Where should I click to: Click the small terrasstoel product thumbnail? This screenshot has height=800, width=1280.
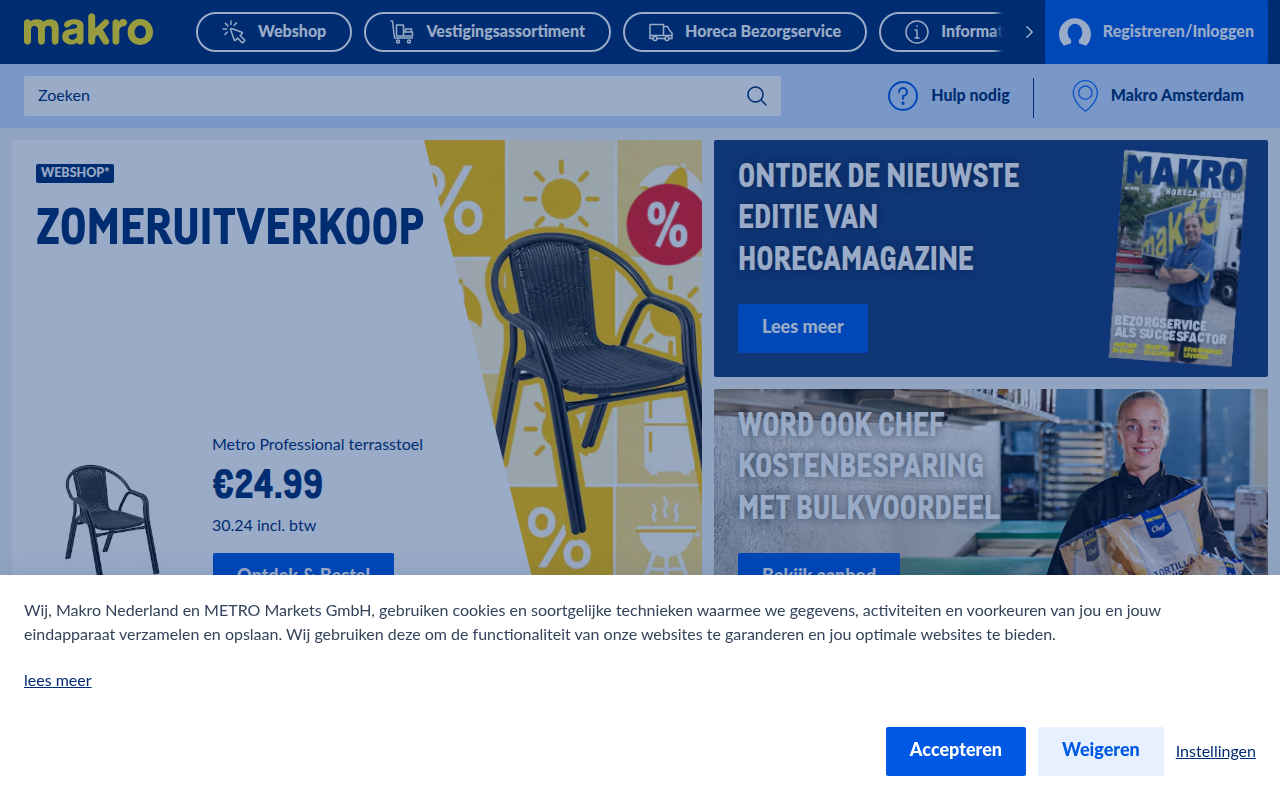click(111, 520)
